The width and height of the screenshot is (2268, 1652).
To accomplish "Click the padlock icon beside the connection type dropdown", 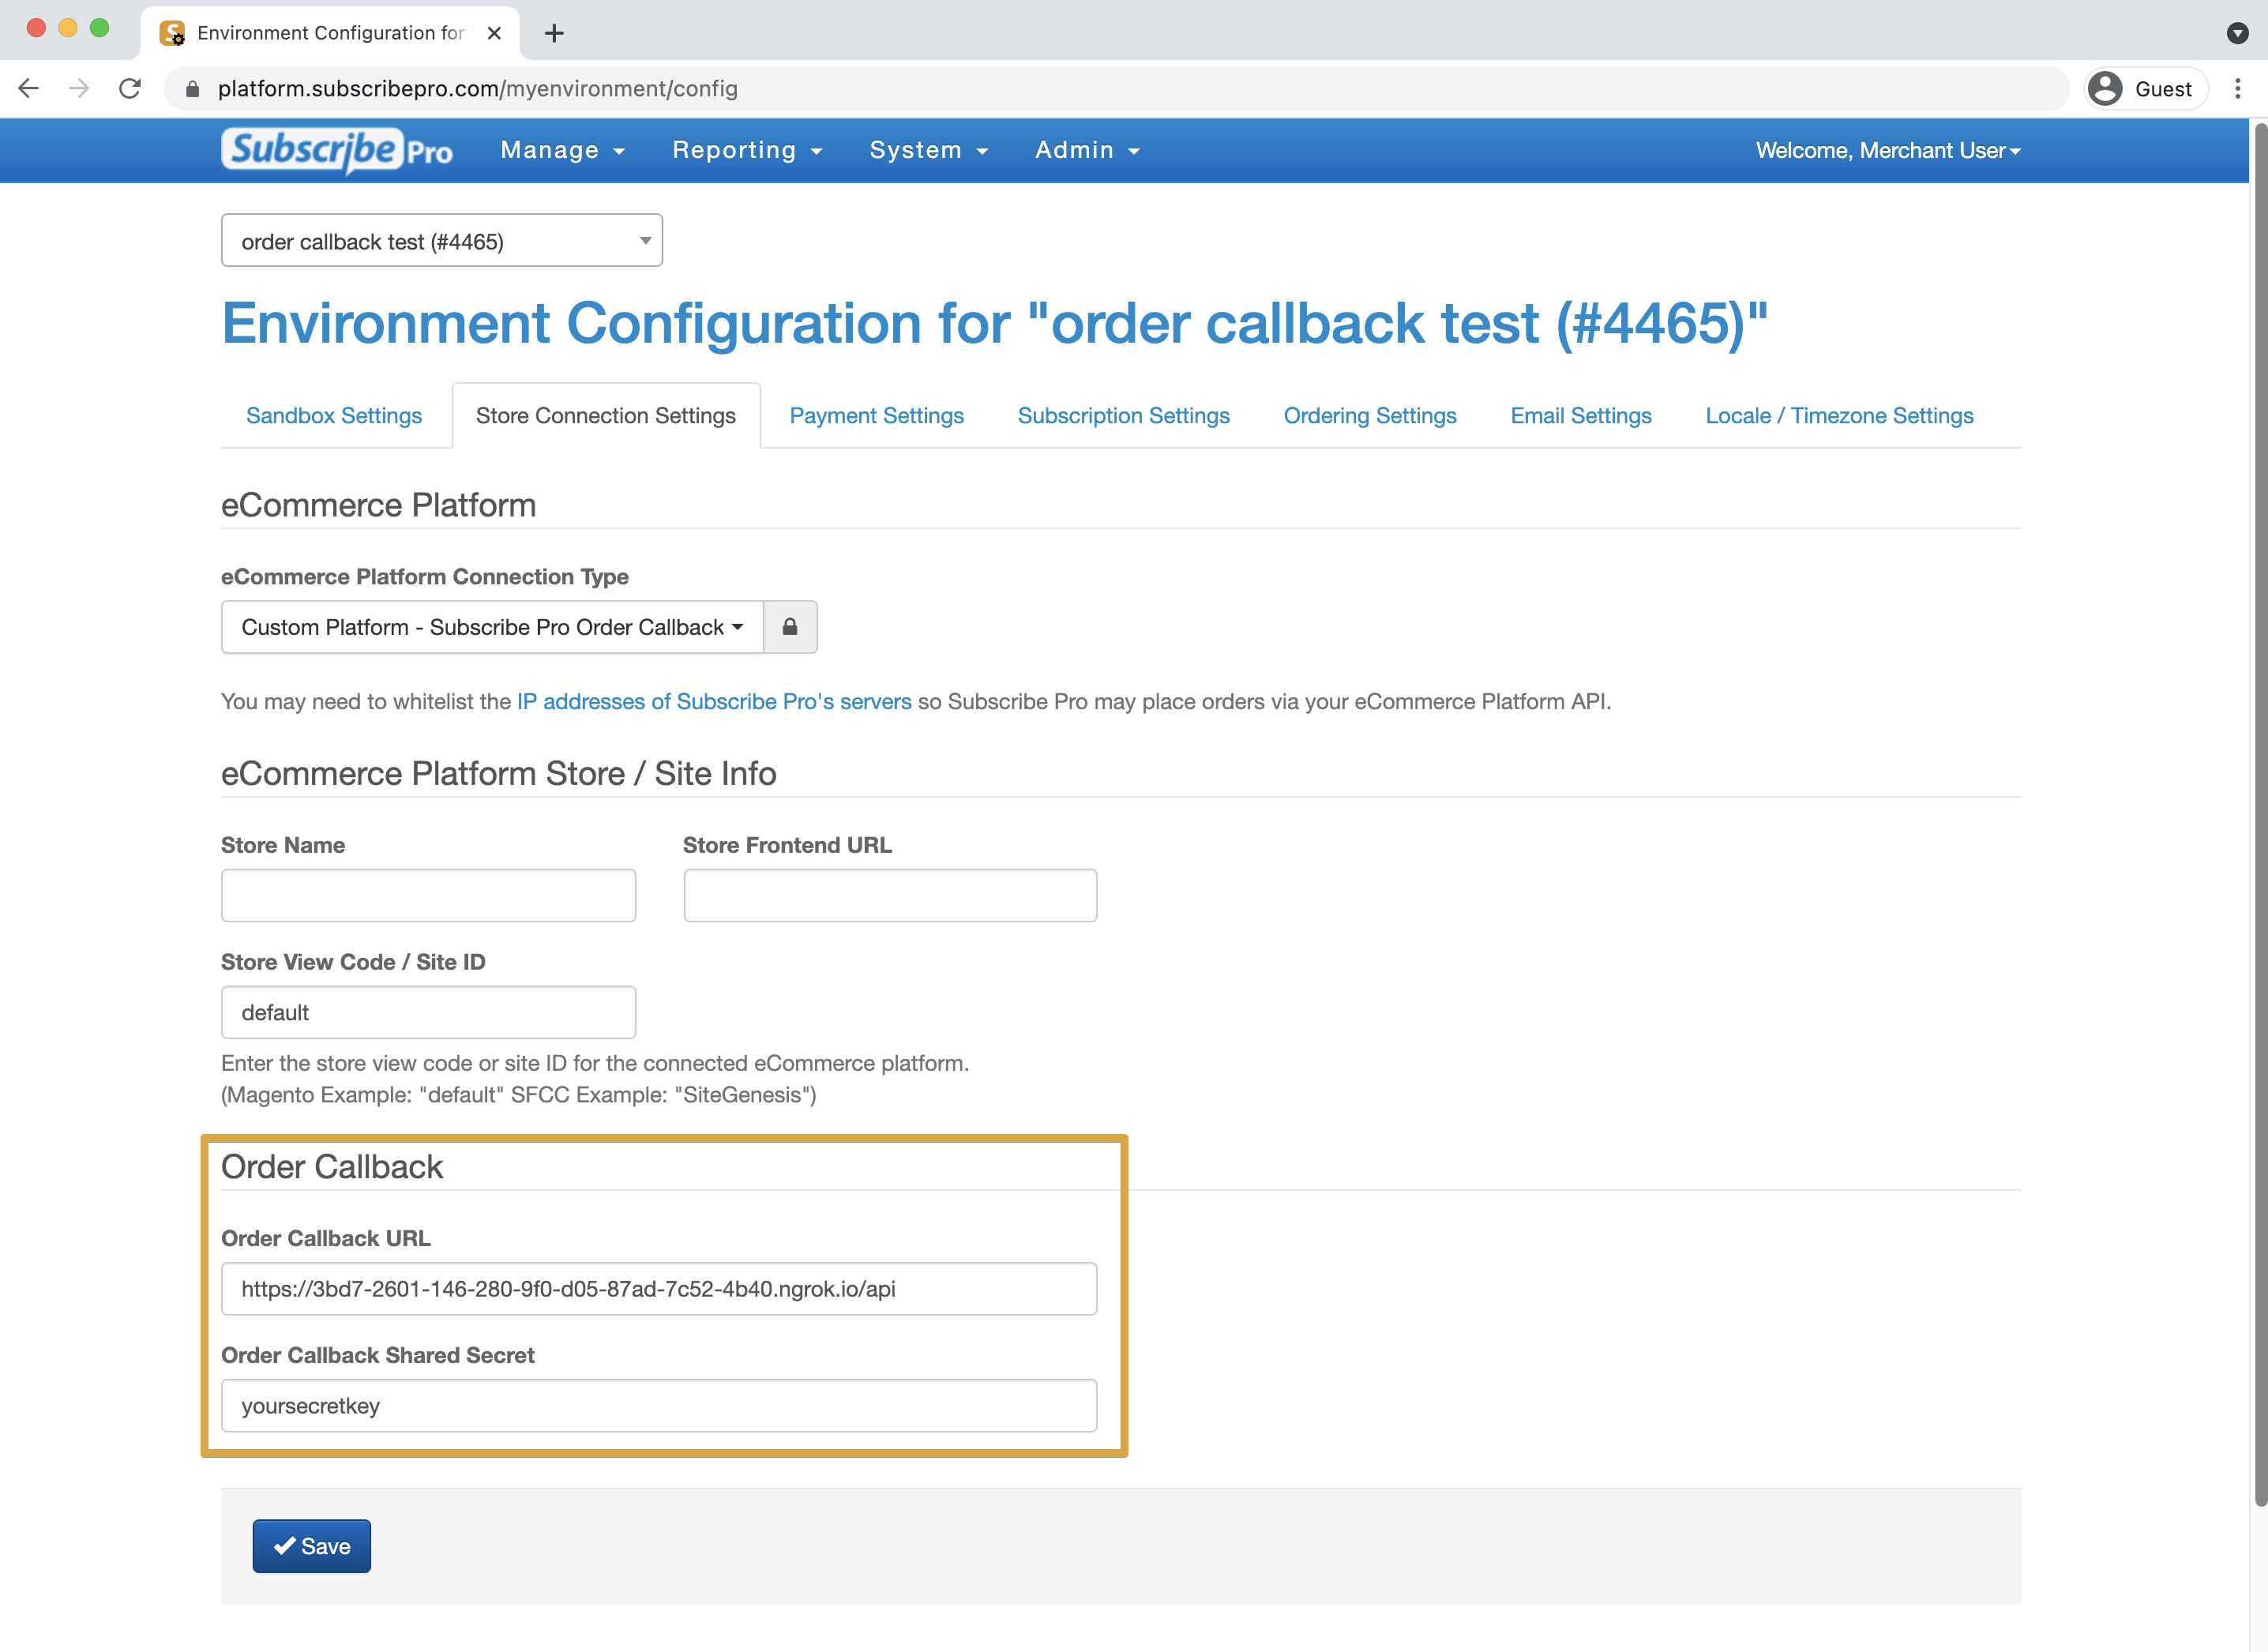I will pos(789,627).
